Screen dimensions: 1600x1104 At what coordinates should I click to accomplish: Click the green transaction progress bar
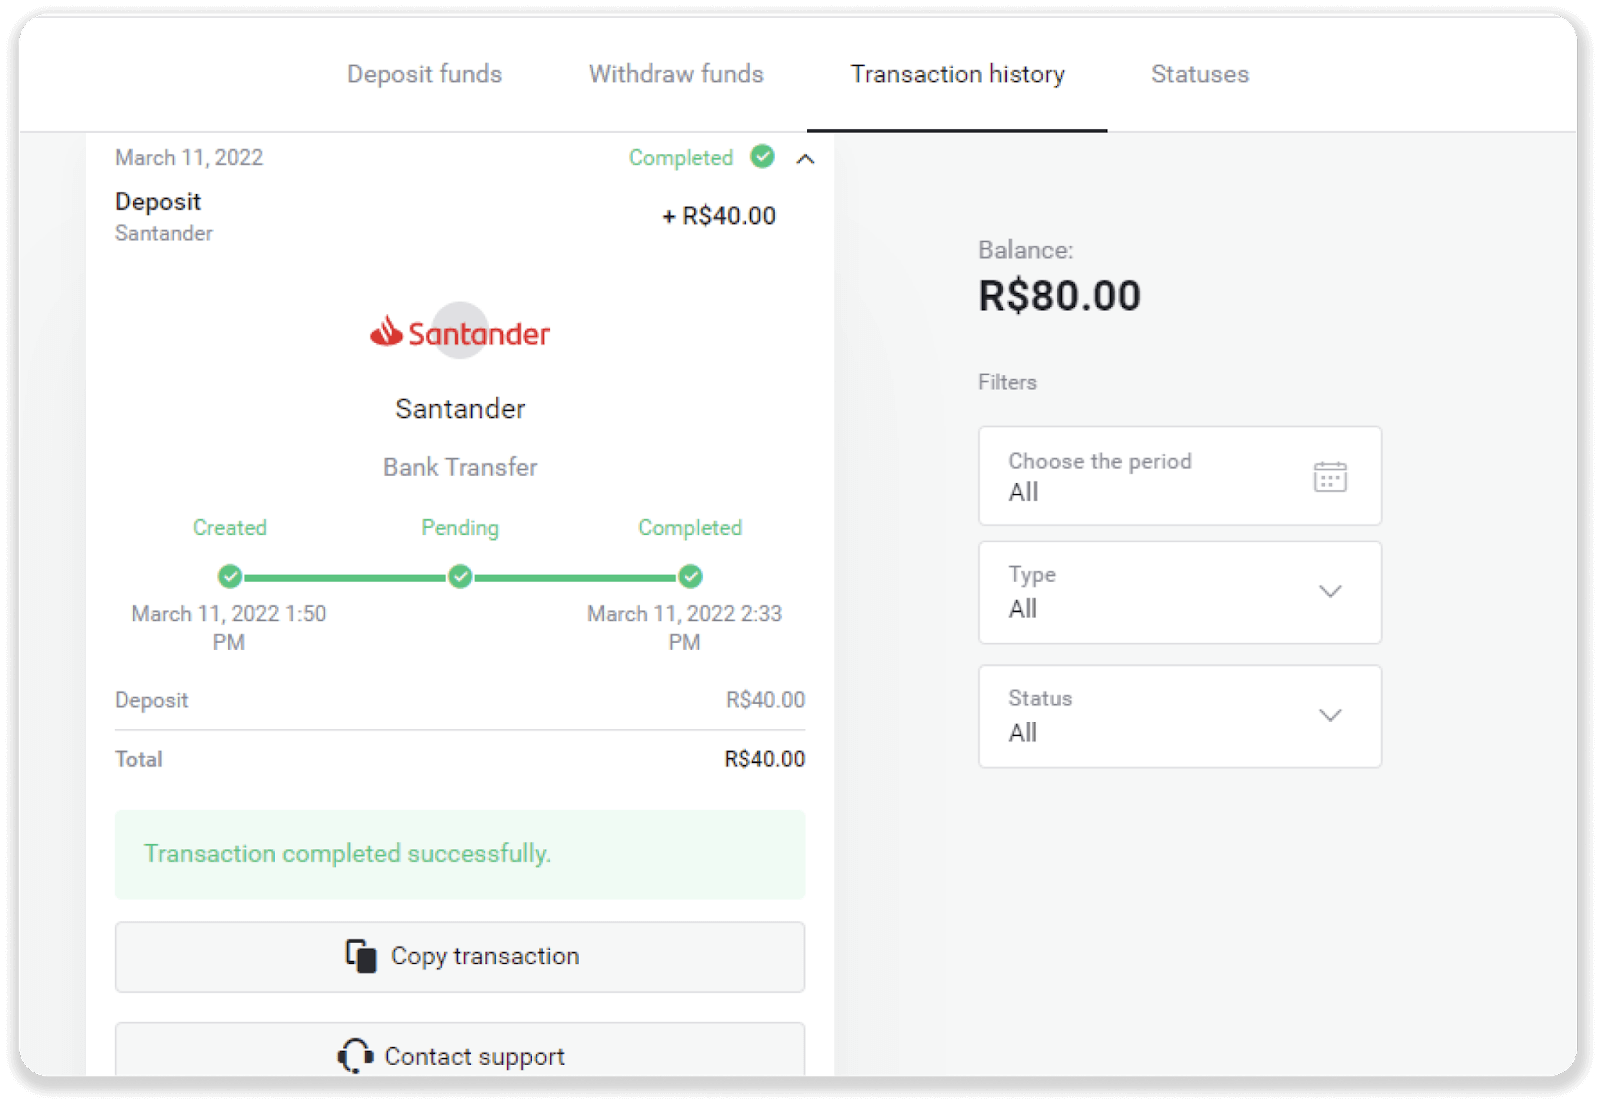coord(460,576)
